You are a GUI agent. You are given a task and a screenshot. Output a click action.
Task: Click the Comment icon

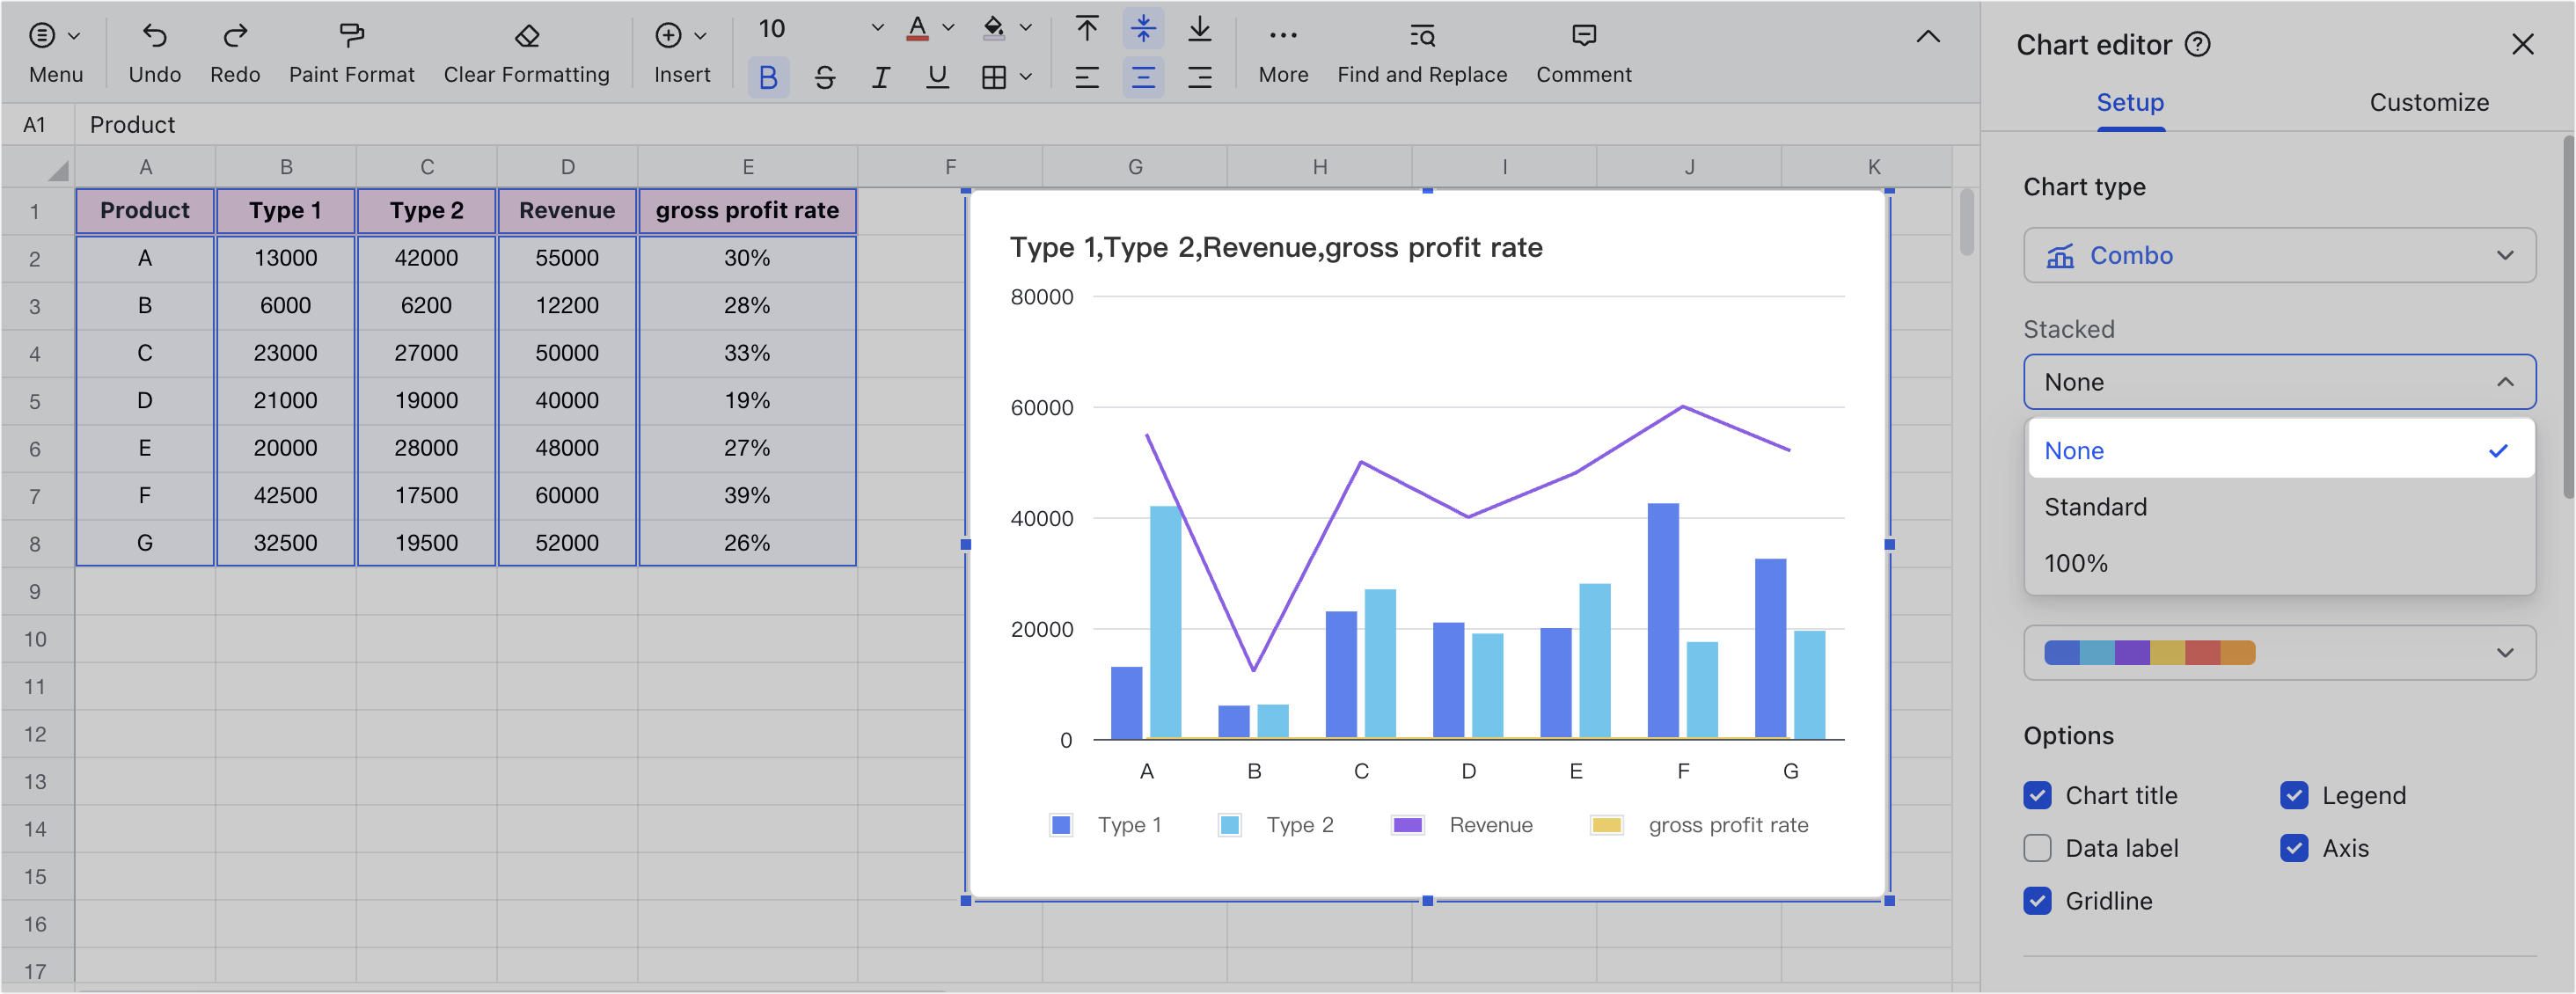pyautogui.click(x=1583, y=36)
